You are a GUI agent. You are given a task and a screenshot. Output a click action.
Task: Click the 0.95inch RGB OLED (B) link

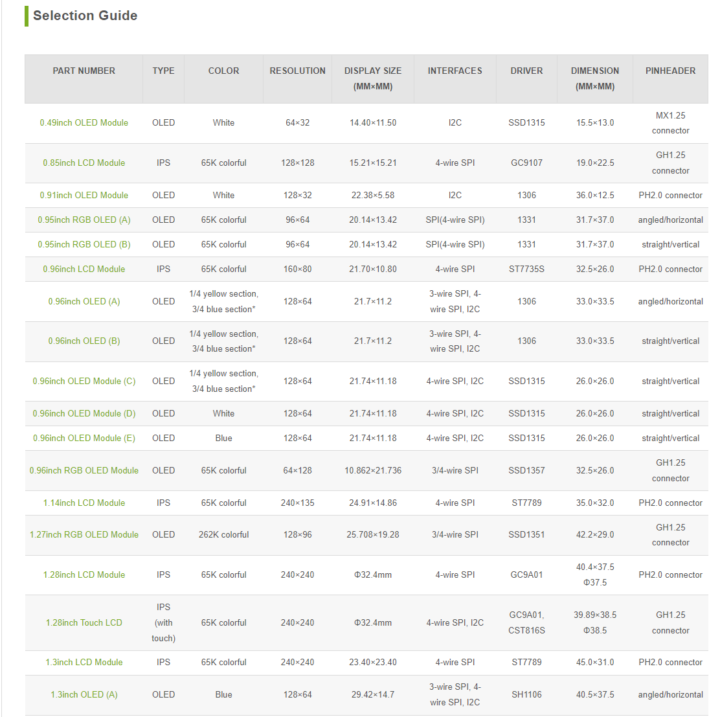click(x=84, y=244)
